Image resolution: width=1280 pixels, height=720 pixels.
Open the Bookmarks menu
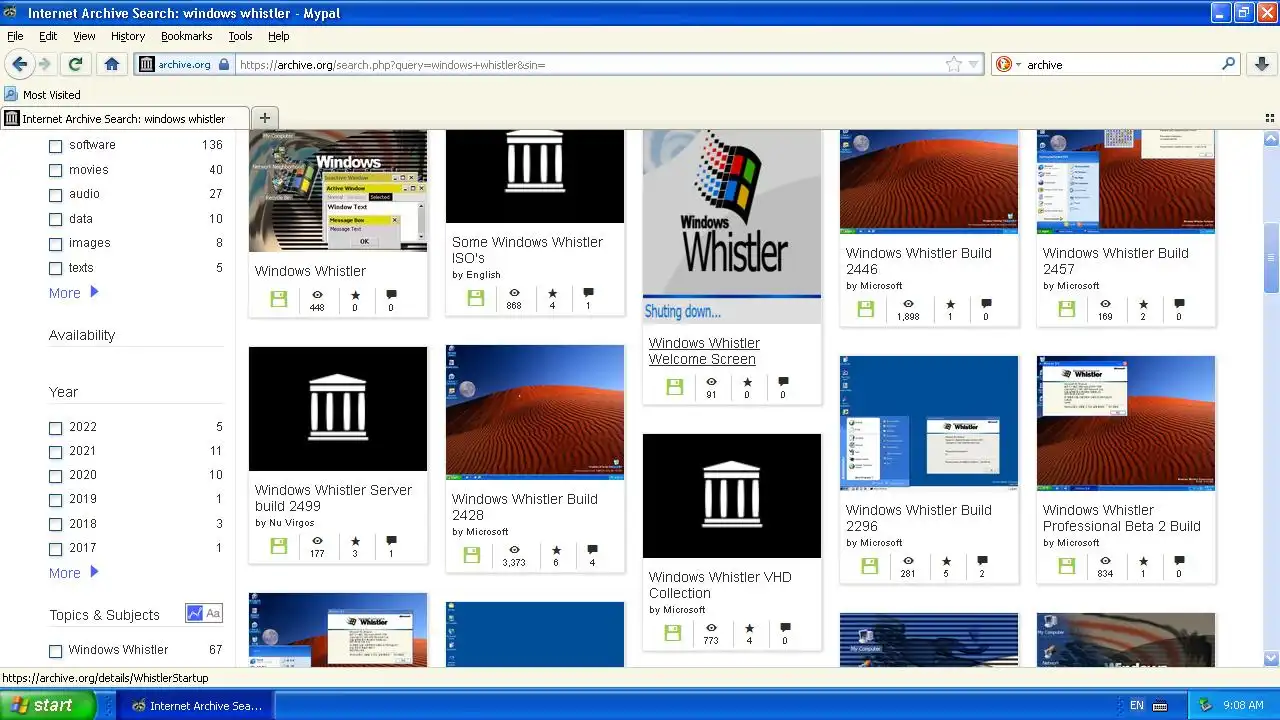[186, 36]
